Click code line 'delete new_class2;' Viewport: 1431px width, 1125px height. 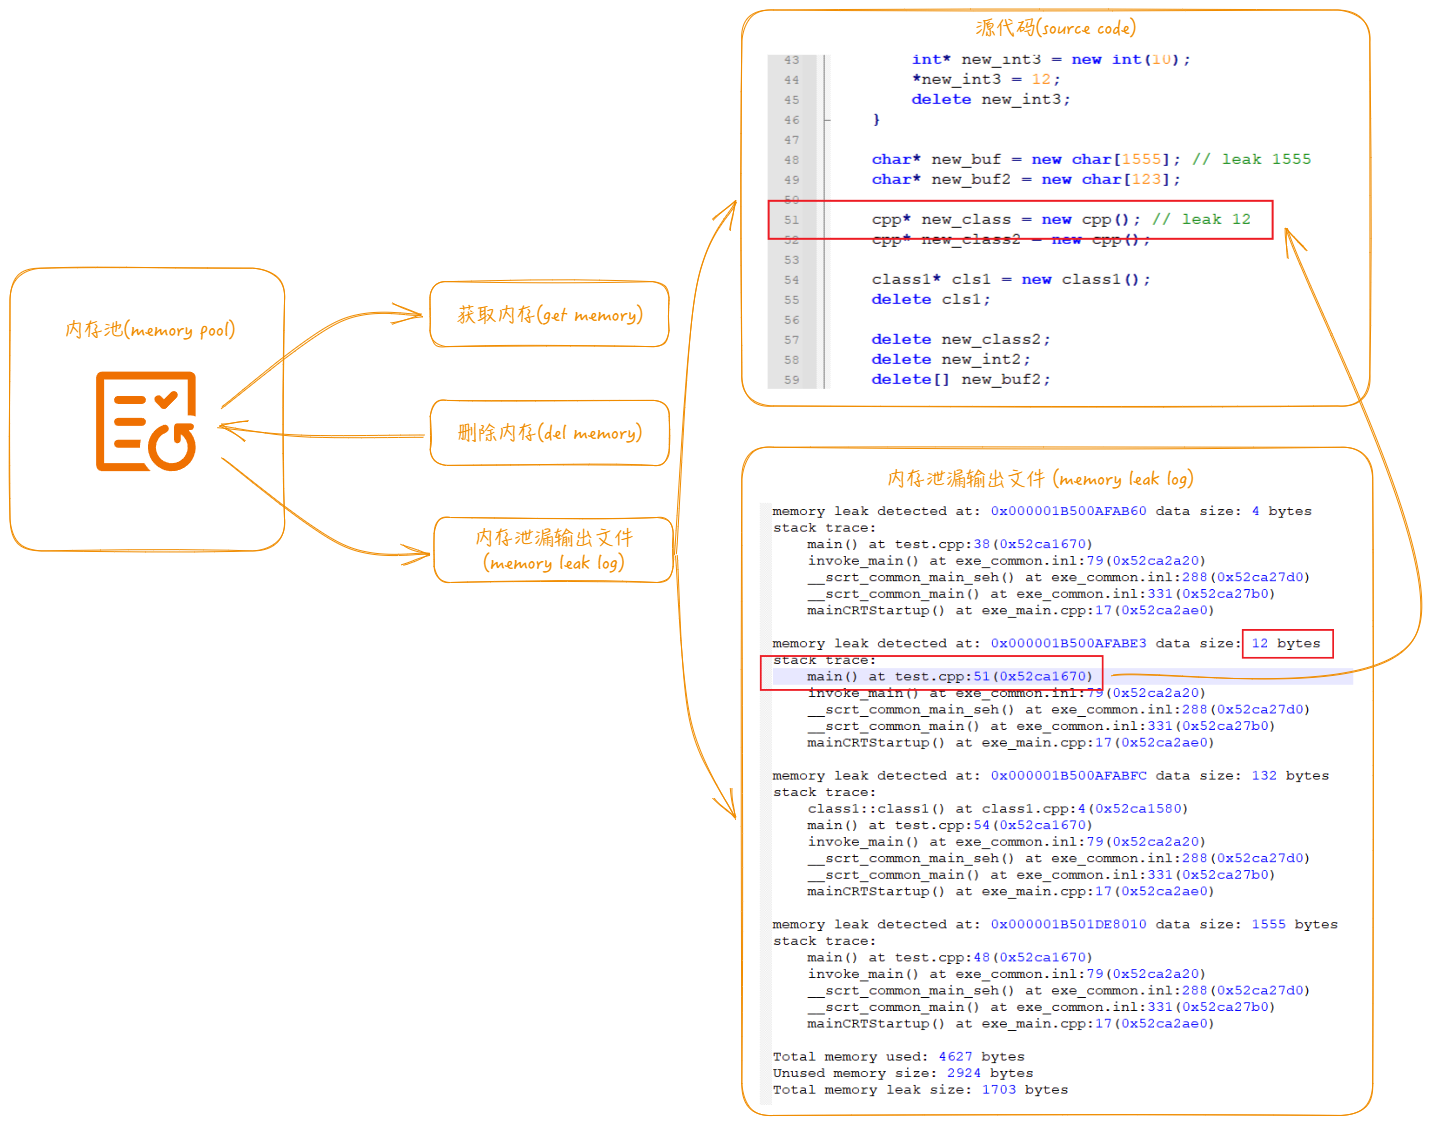click(x=961, y=340)
